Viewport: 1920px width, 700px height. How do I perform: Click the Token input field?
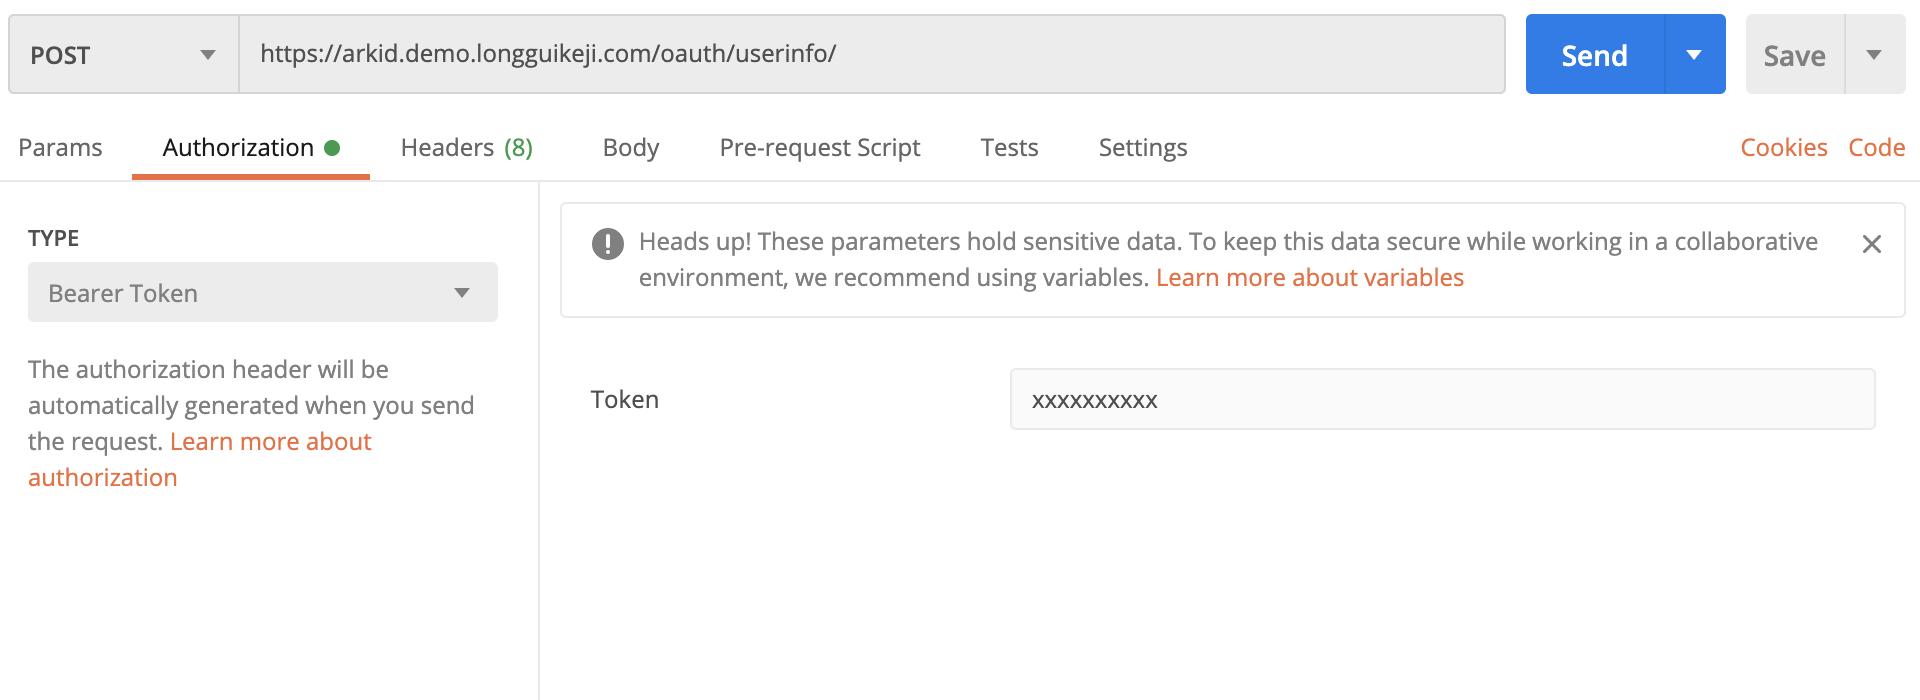pyautogui.click(x=1441, y=400)
